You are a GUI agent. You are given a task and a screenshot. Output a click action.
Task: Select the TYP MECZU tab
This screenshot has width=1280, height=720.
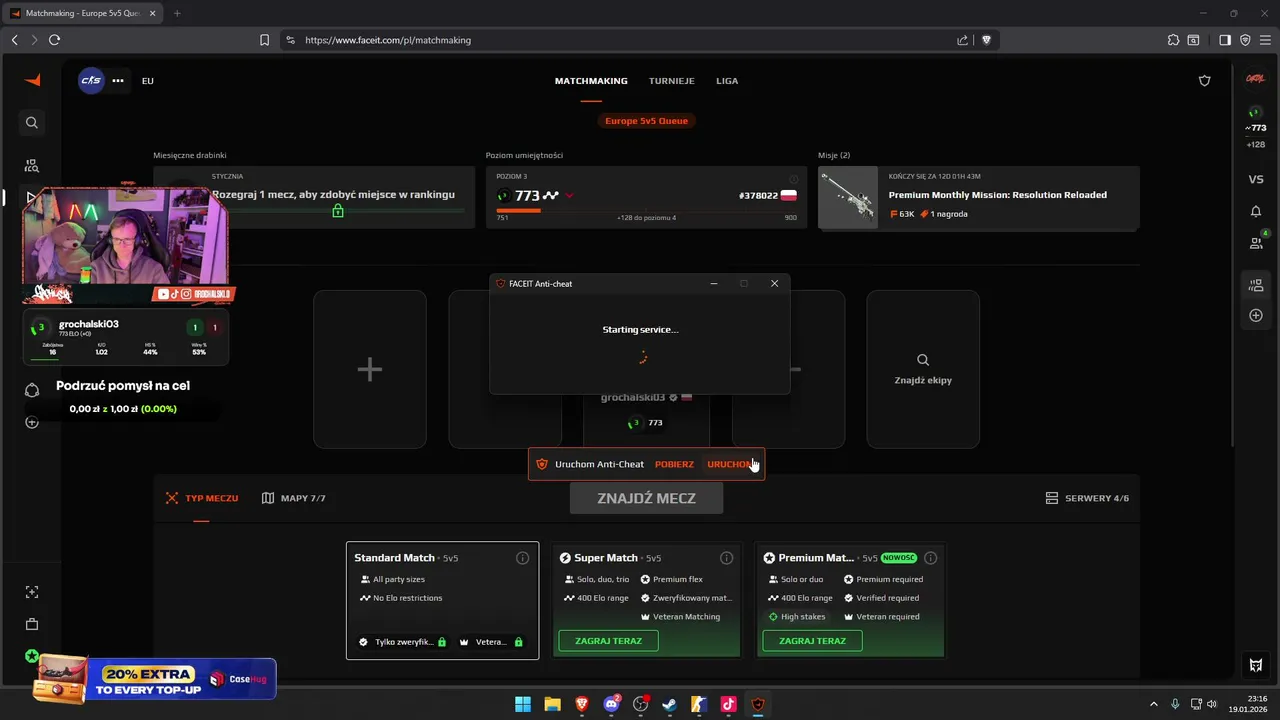pyautogui.click(x=202, y=498)
